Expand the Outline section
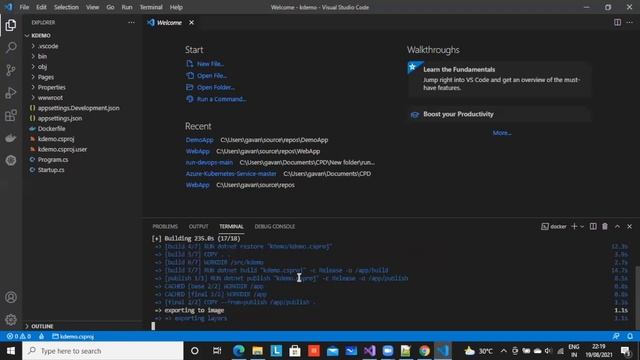 82,326
